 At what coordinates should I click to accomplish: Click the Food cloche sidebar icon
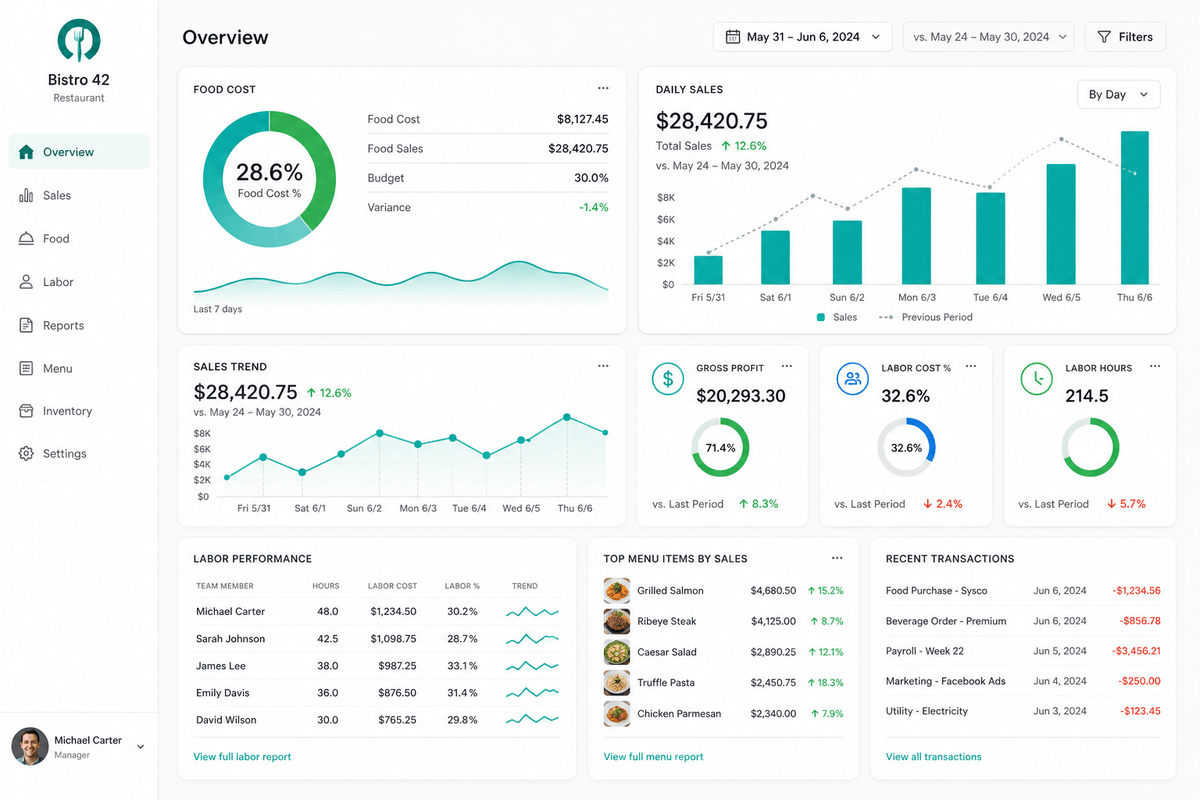click(x=26, y=238)
